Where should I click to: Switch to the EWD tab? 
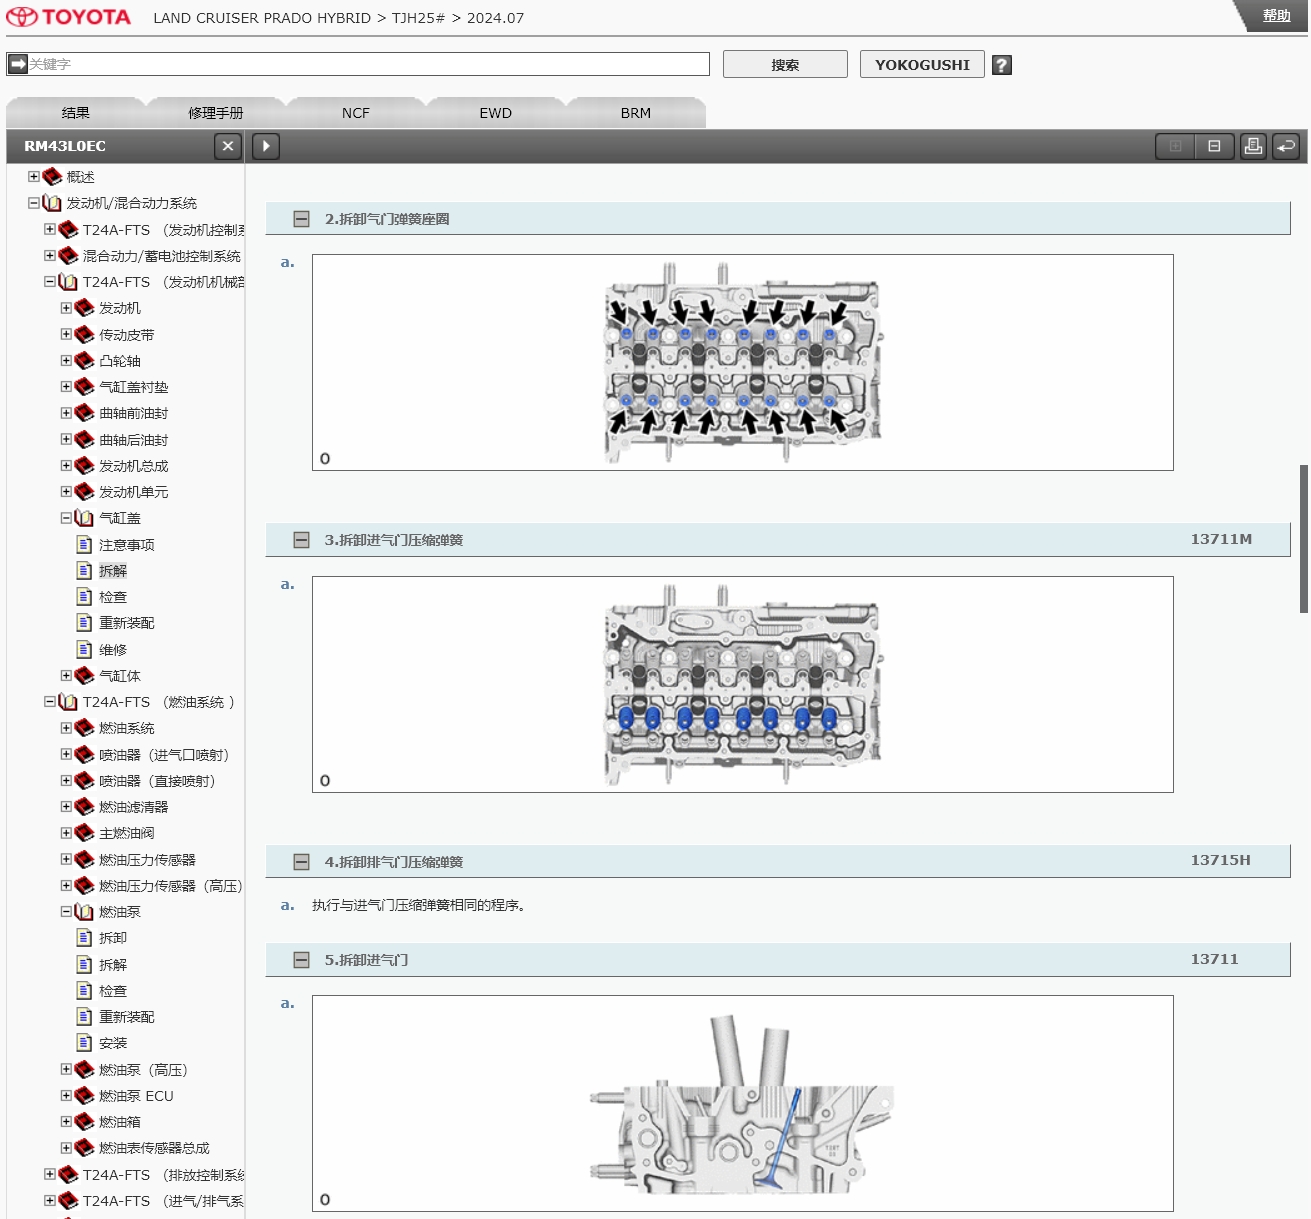(495, 113)
